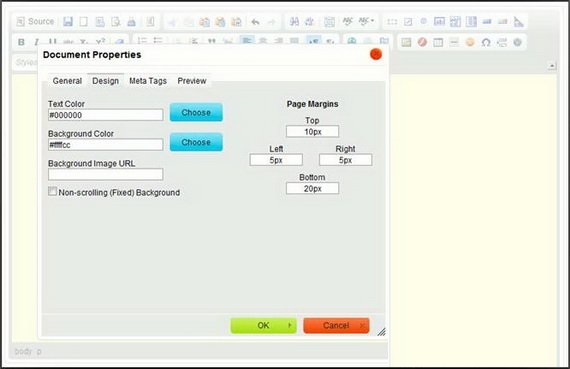Click the orange Cancel button

(336, 325)
